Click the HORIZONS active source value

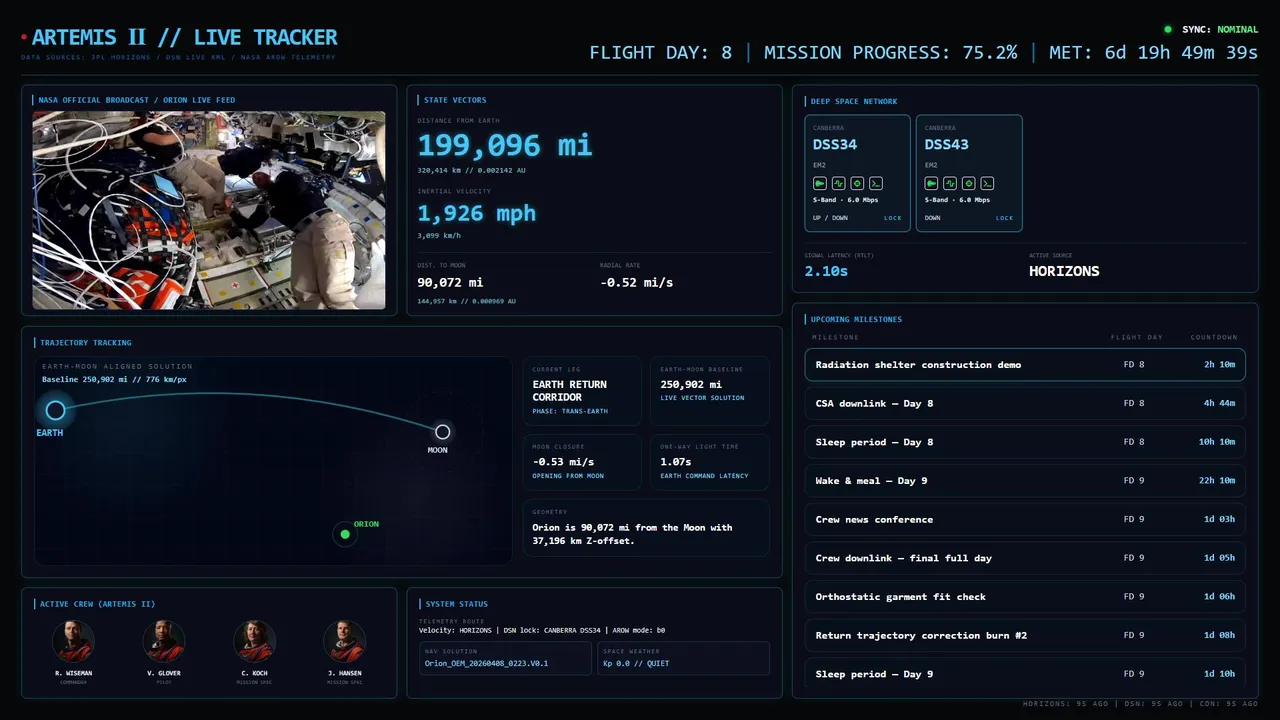click(1064, 271)
